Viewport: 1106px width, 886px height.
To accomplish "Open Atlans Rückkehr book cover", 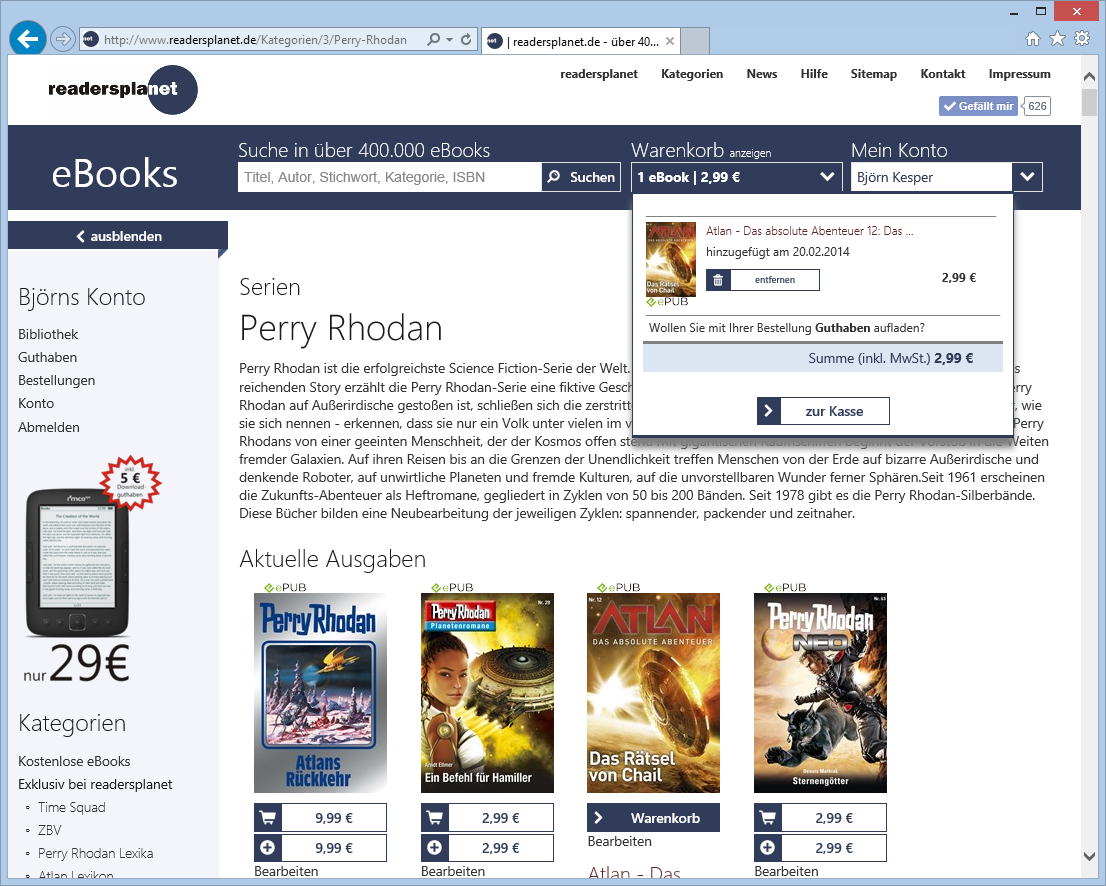I will [320, 693].
